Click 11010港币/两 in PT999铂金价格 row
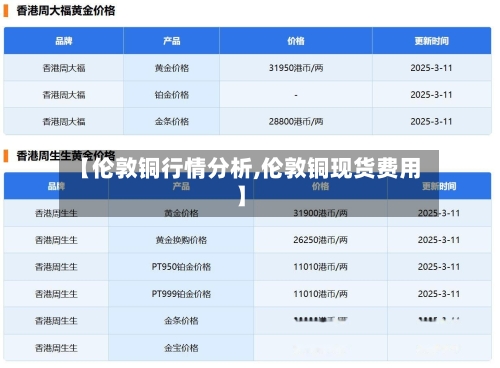 (320, 294)
